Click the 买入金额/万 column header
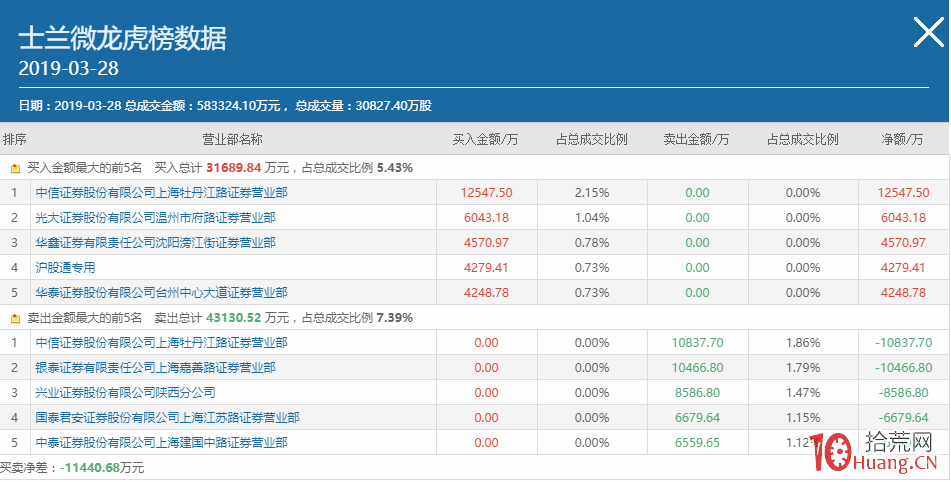This screenshot has height=482, width=951. coord(486,139)
